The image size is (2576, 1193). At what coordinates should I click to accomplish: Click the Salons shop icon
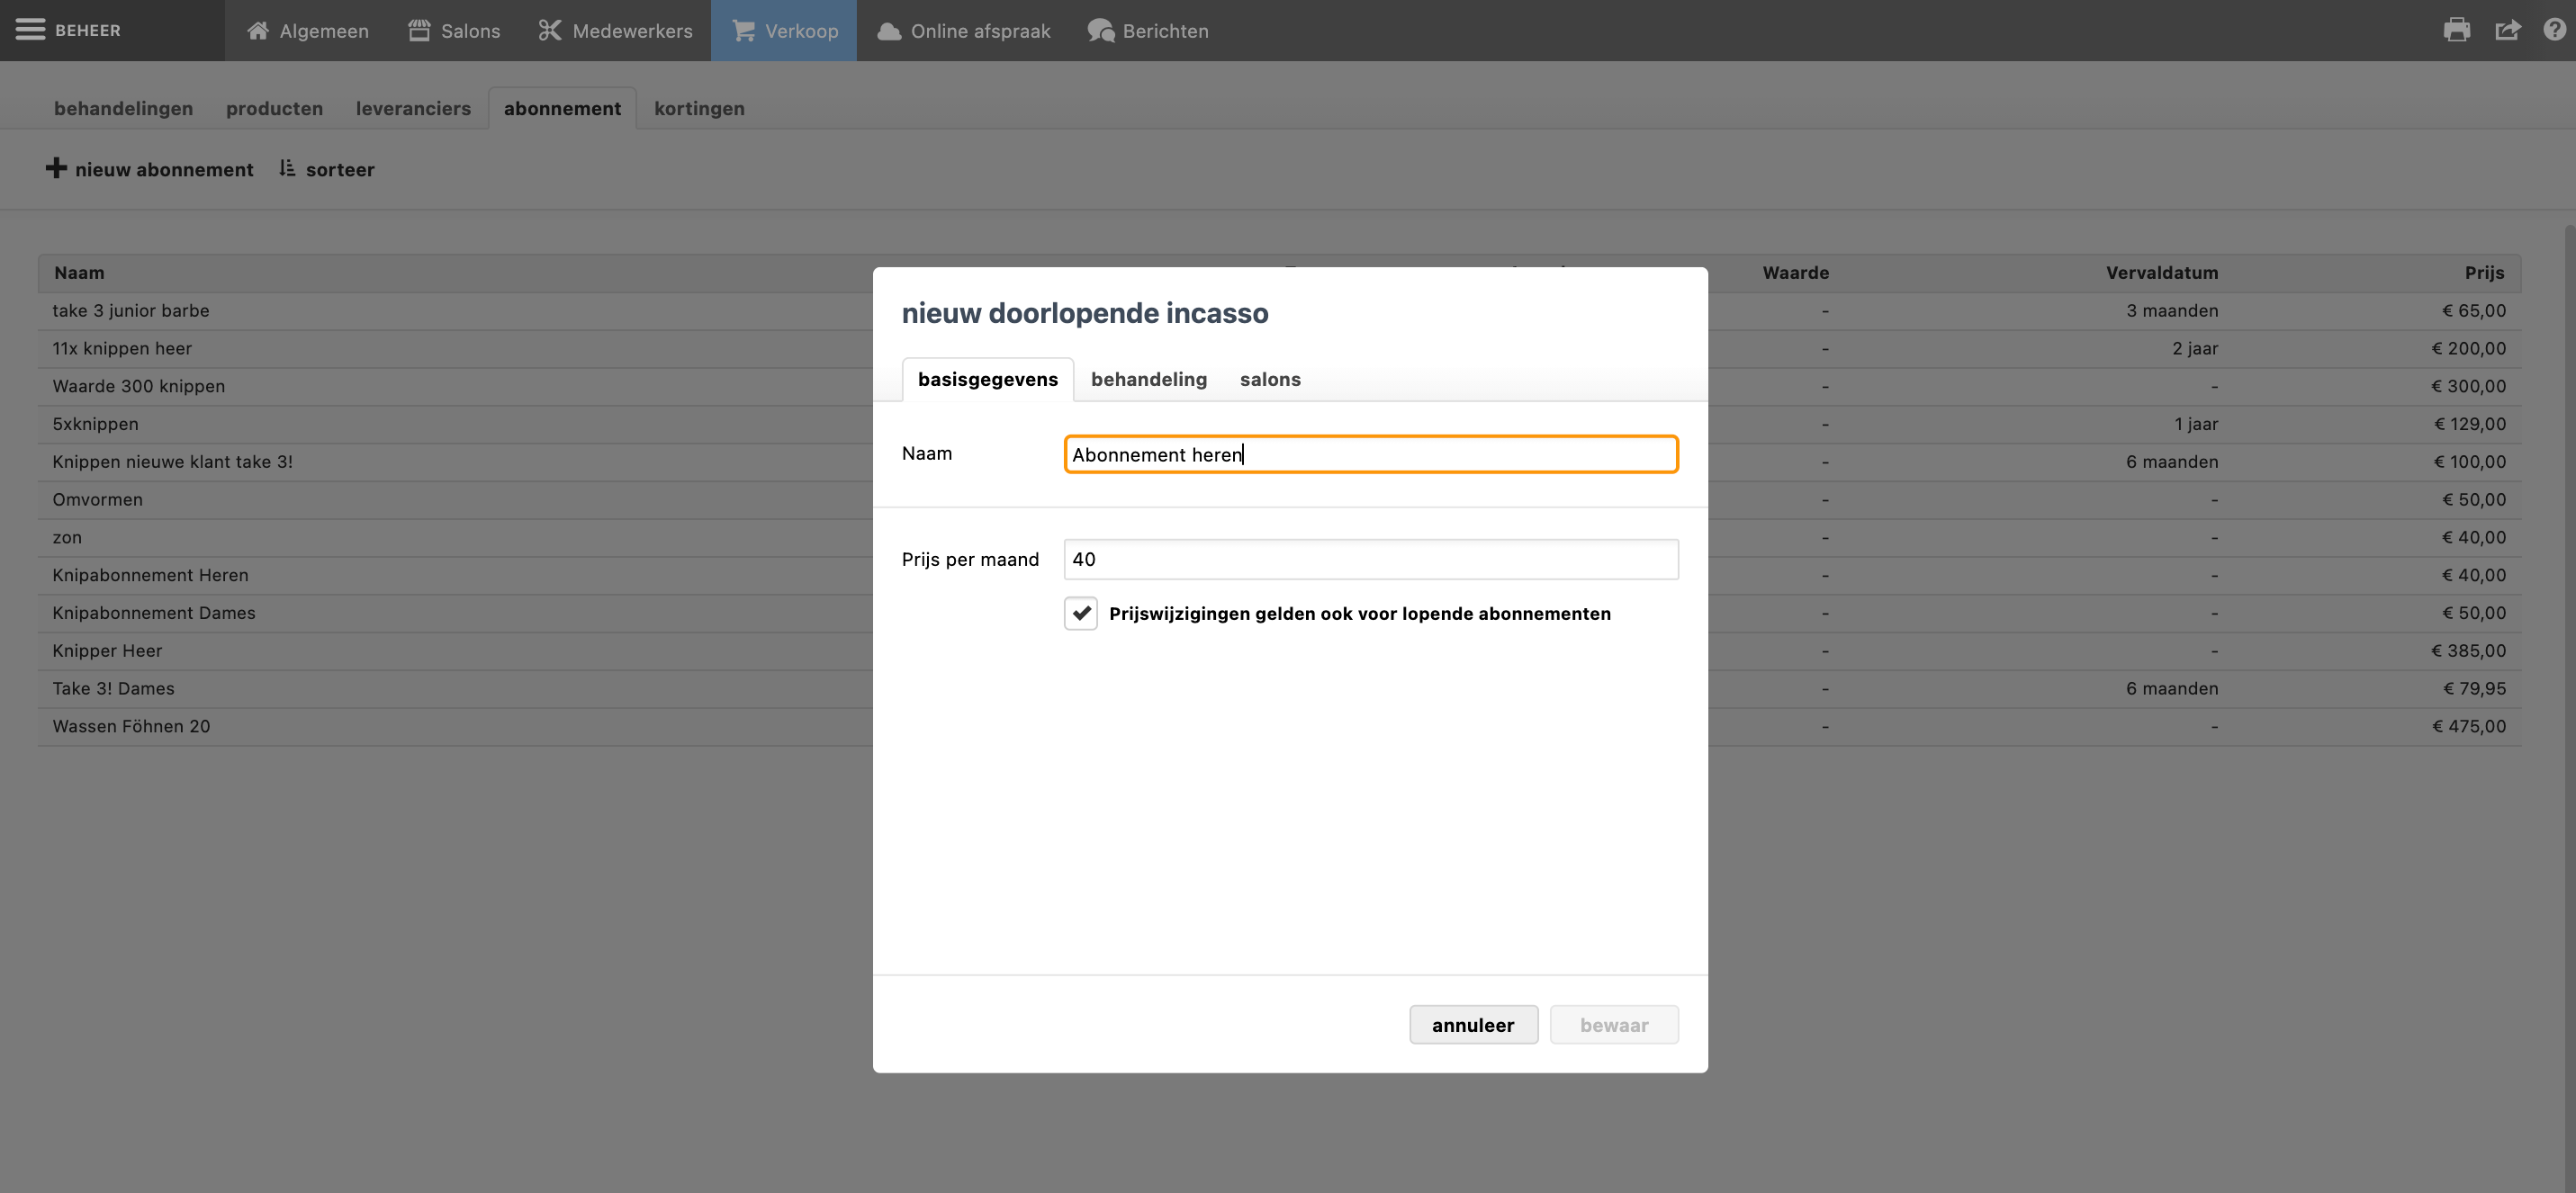pos(419,30)
